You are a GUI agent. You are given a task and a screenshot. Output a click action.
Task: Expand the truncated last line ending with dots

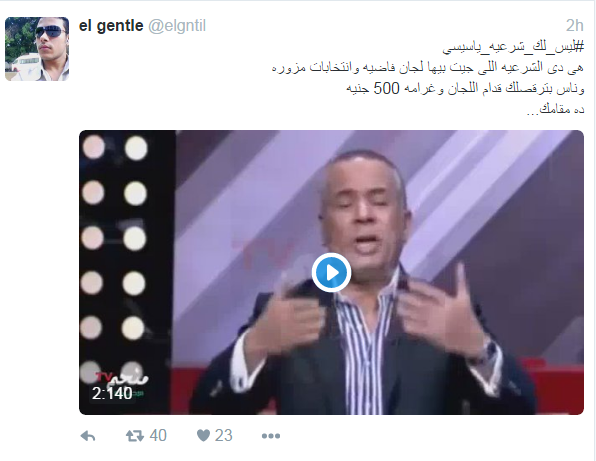(x=555, y=110)
